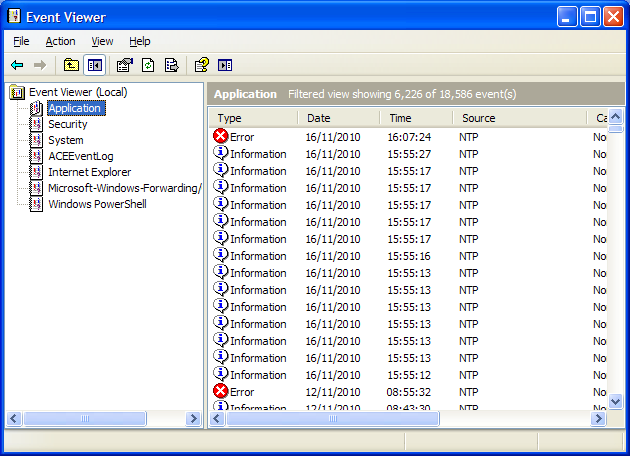Select the ACEEventLog tree item
Image resolution: width=630 pixels, height=456 pixels.
pos(81,156)
